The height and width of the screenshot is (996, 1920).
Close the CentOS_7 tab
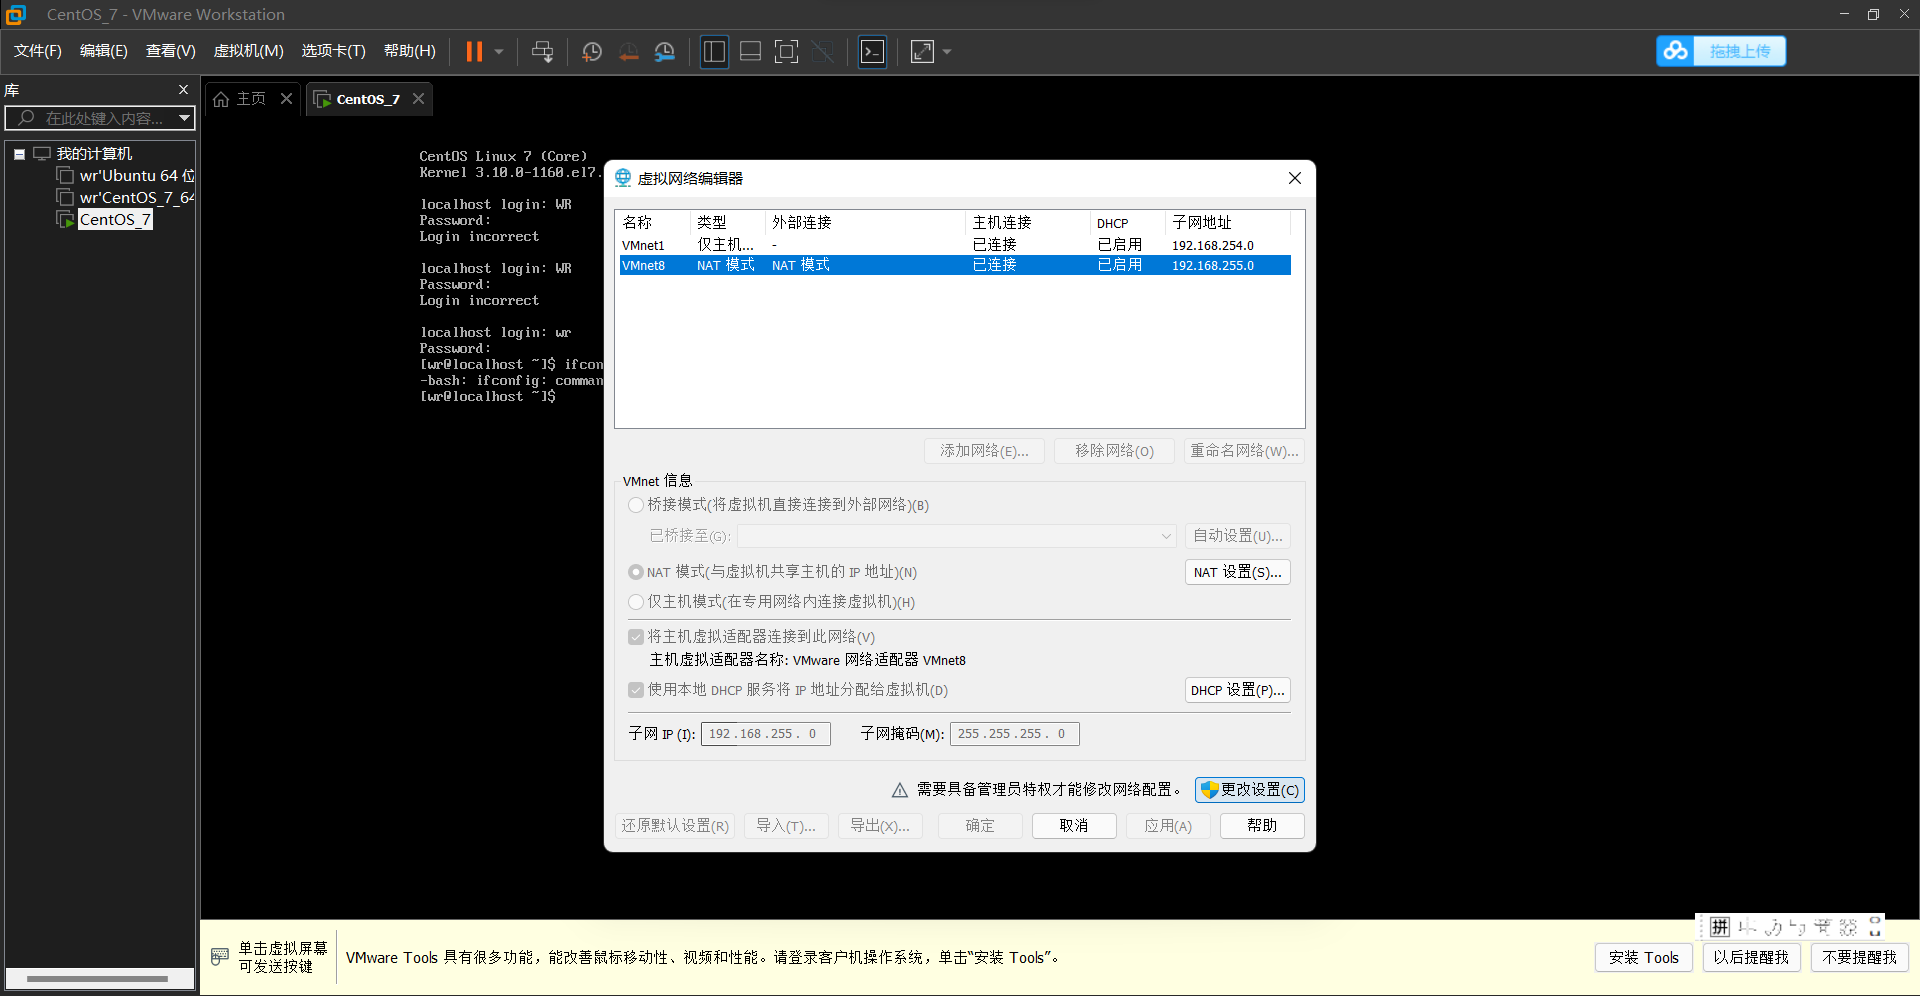[419, 98]
